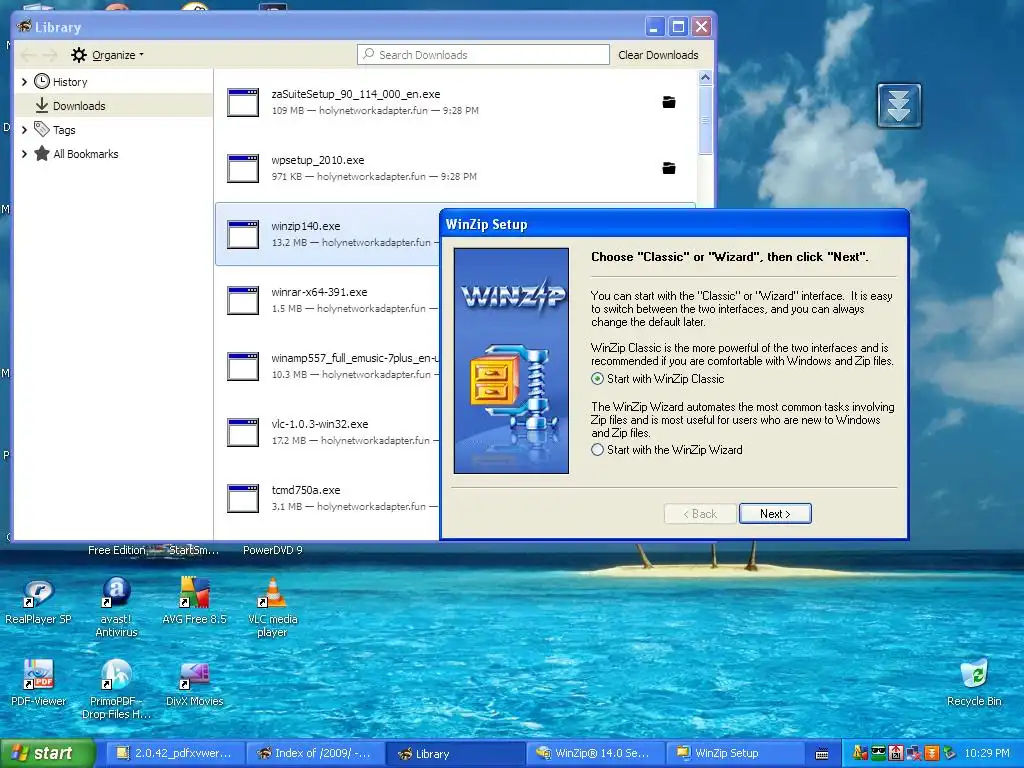Image resolution: width=1024 pixels, height=768 pixels.
Task: Open VLC media player desktop shortcut
Action: 272,607
